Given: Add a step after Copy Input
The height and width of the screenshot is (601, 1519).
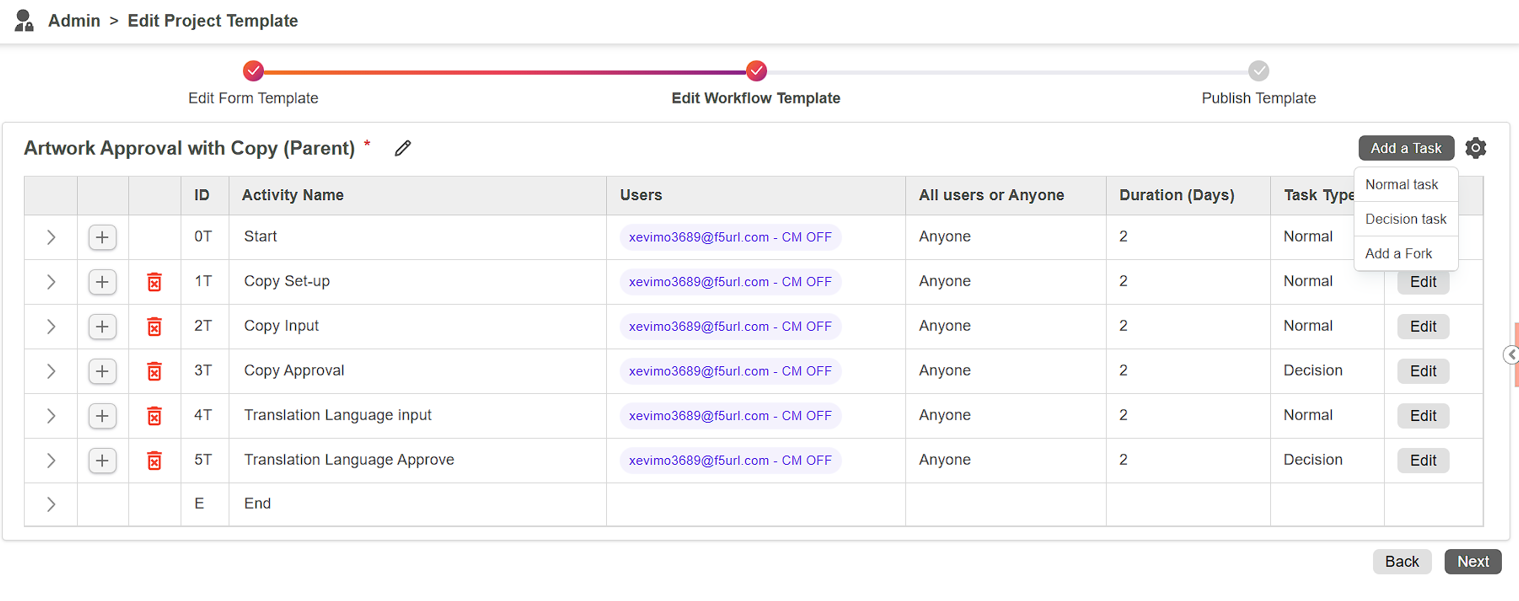Looking at the screenshot, I should click(x=102, y=326).
